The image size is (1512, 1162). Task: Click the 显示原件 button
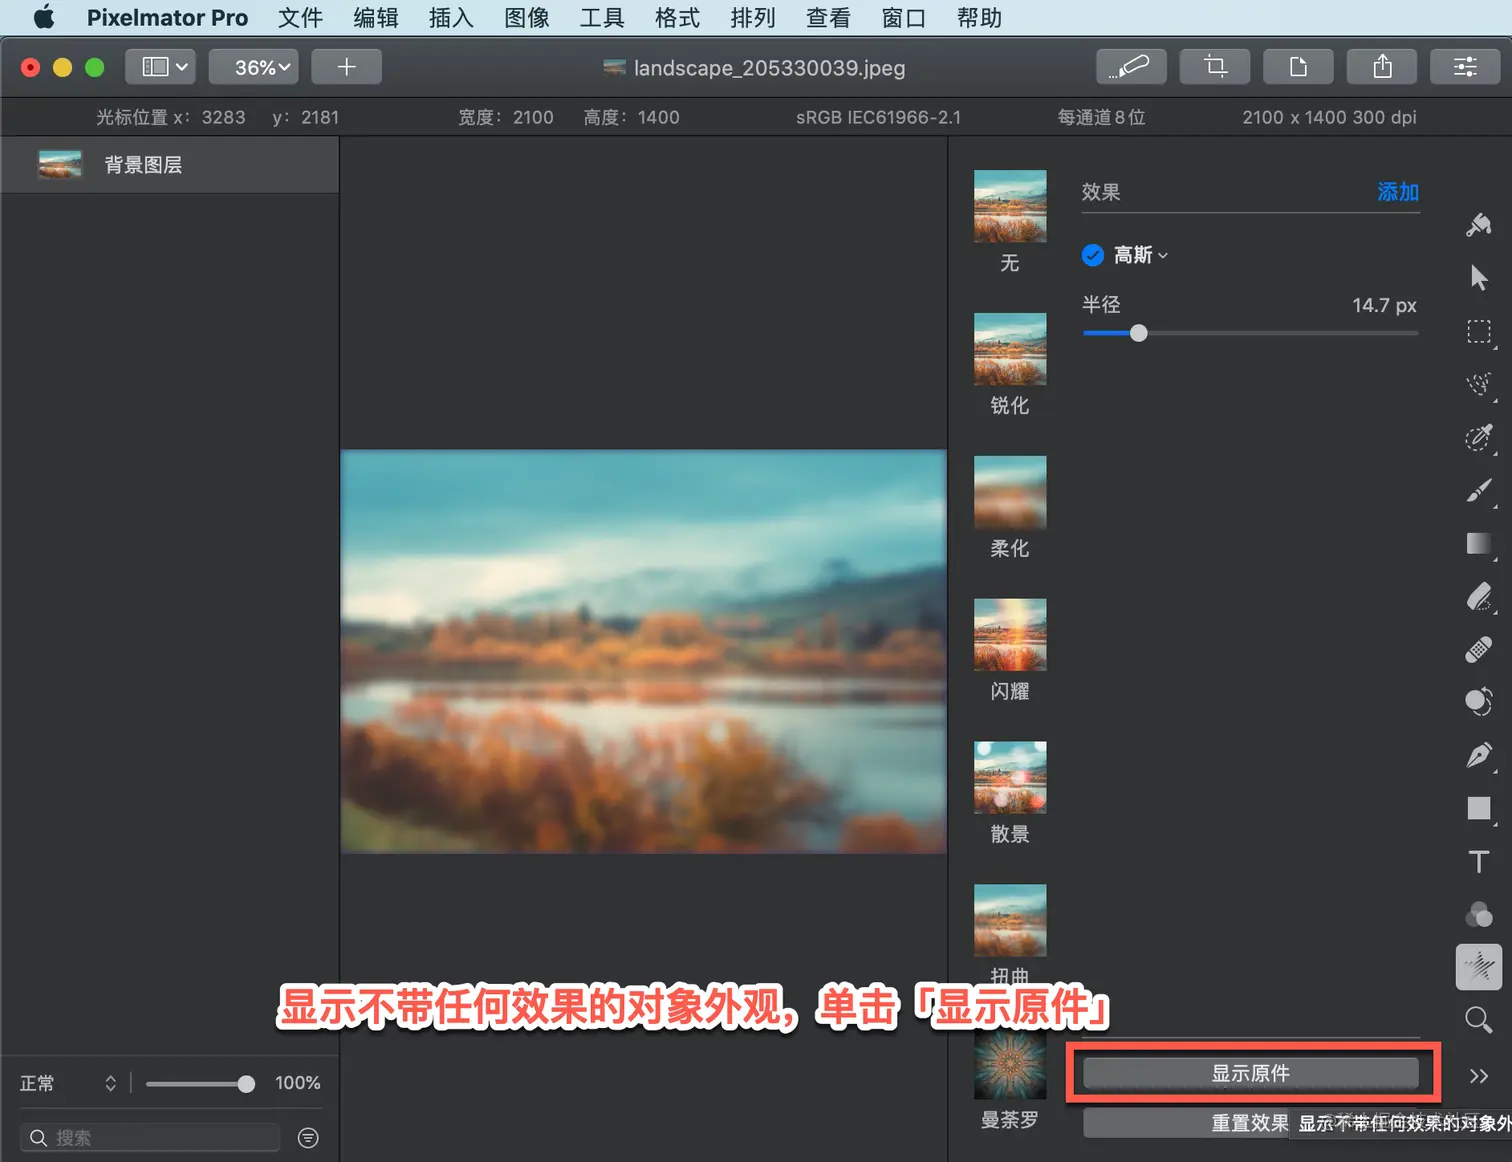pos(1250,1073)
